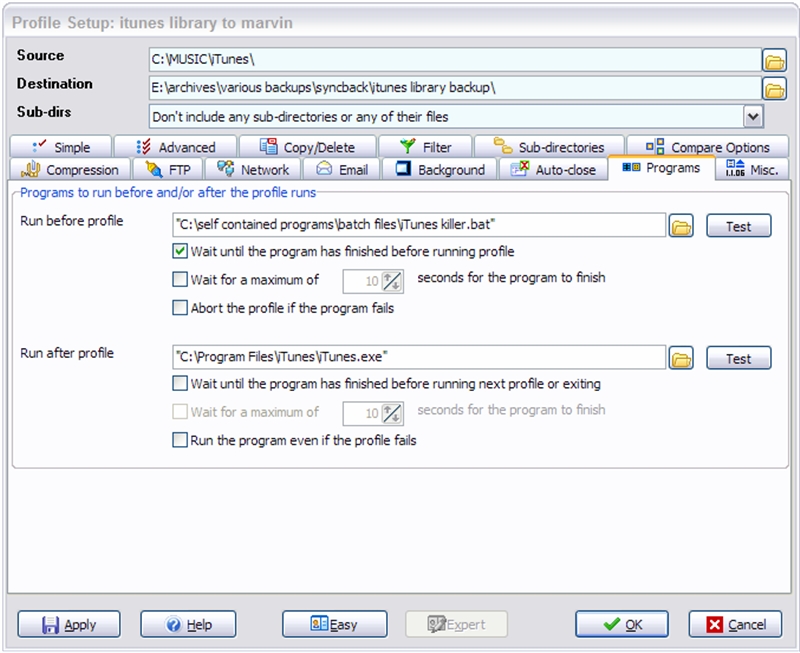Viewport: 800px width, 653px height.
Task: Browse for Destination folder icon
Action: pos(774,90)
